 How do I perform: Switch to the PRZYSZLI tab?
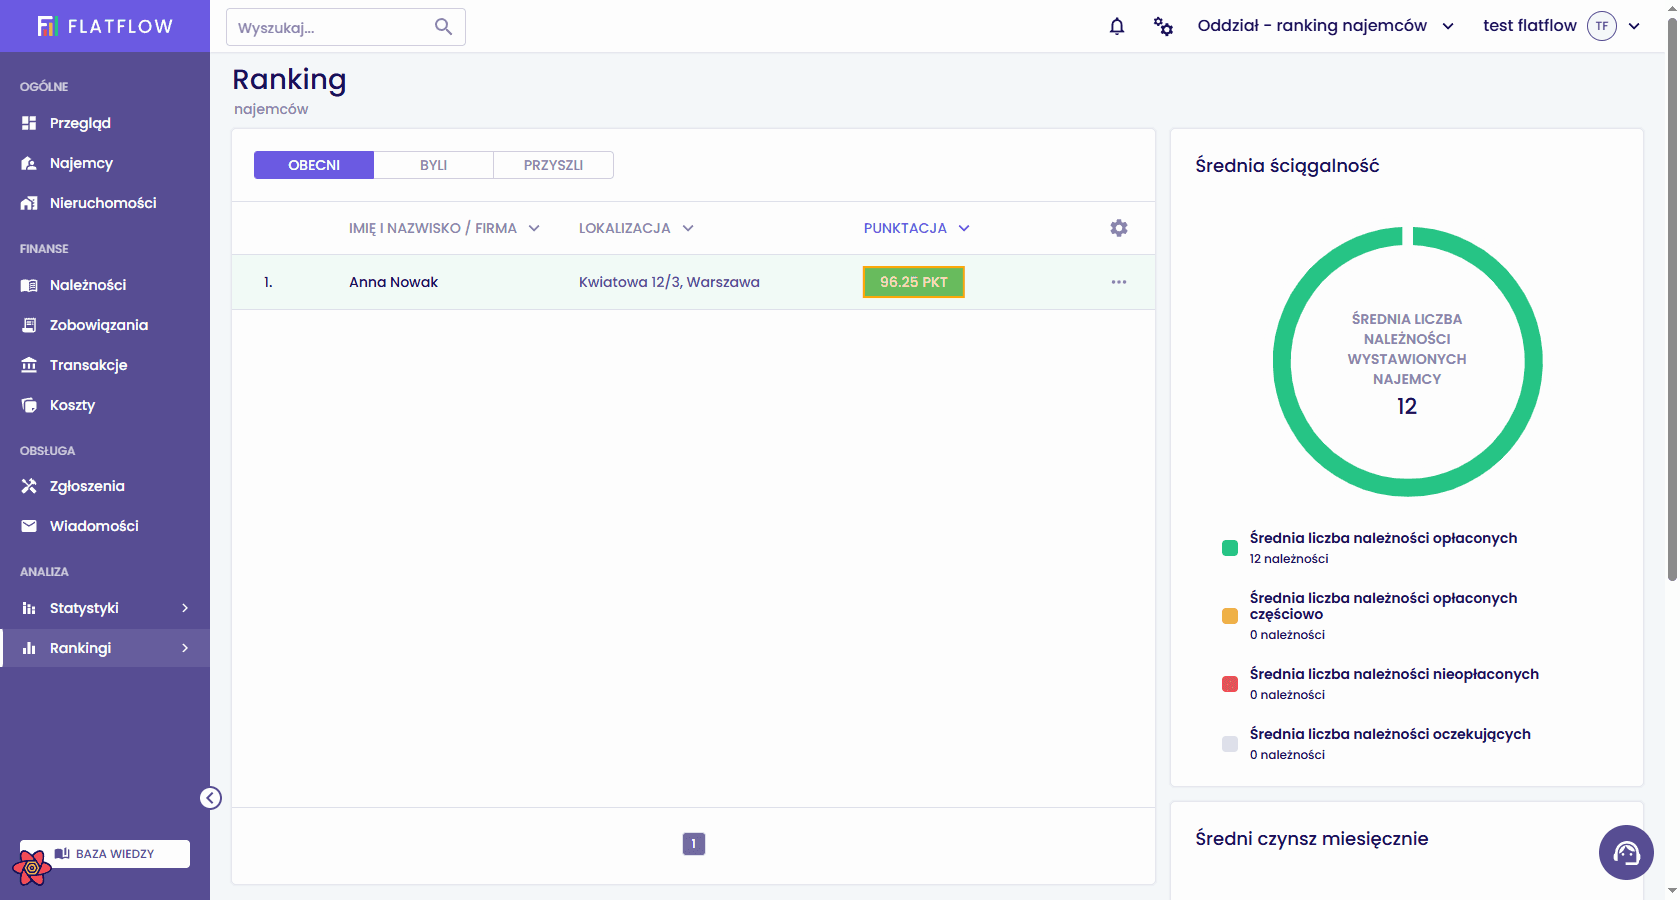pyautogui.click(x=553, y=165)
